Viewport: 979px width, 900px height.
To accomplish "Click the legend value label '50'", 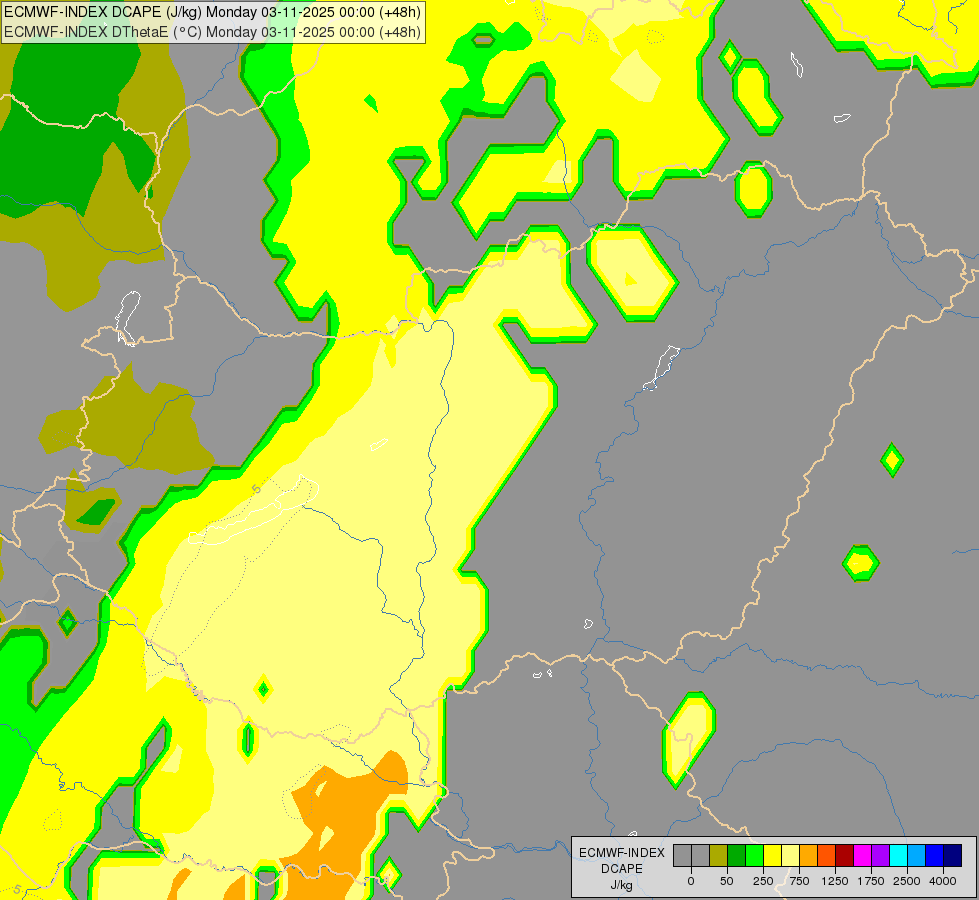I will pyautogui.click(x=727, y=881).
